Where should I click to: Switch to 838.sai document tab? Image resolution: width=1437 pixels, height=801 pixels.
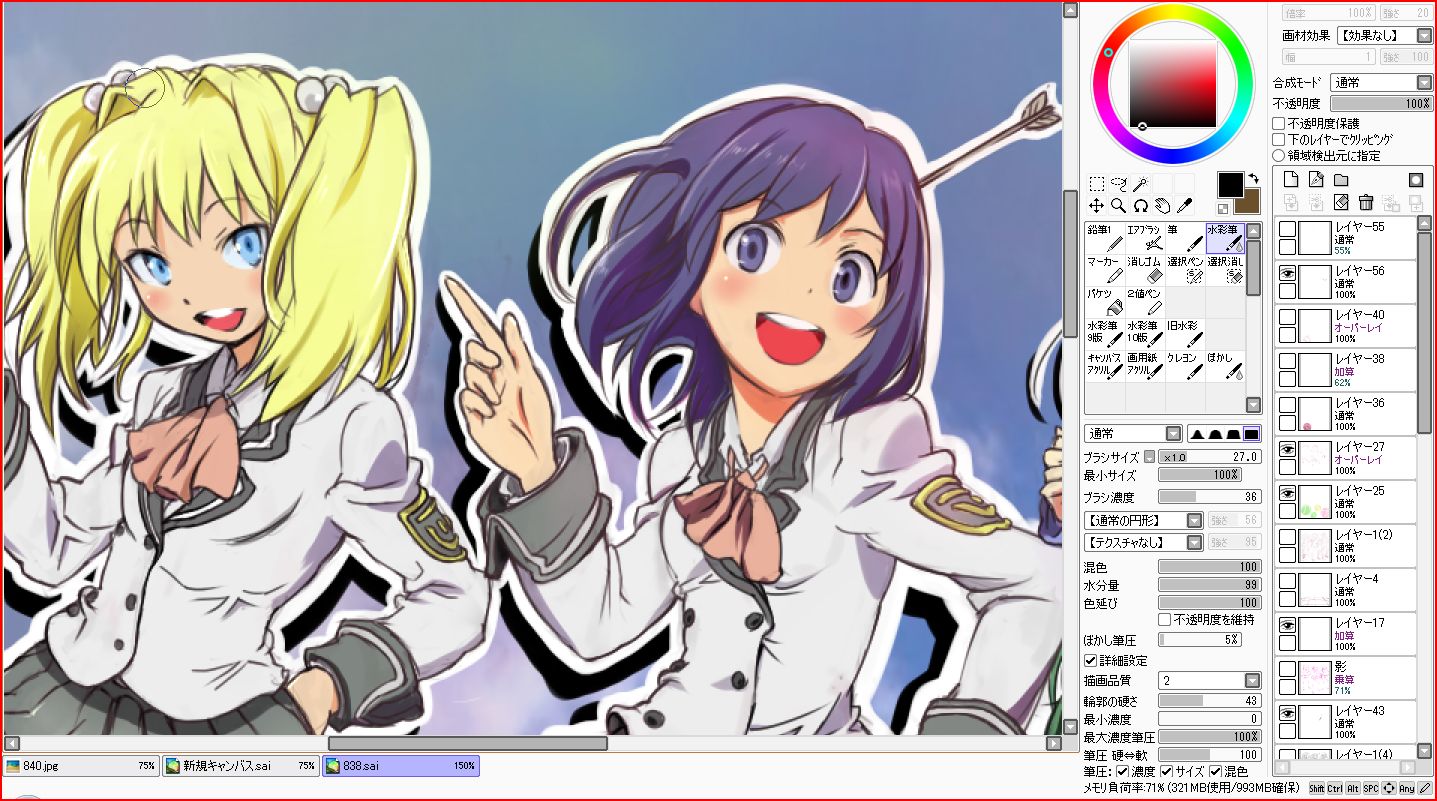coord(400,767)
